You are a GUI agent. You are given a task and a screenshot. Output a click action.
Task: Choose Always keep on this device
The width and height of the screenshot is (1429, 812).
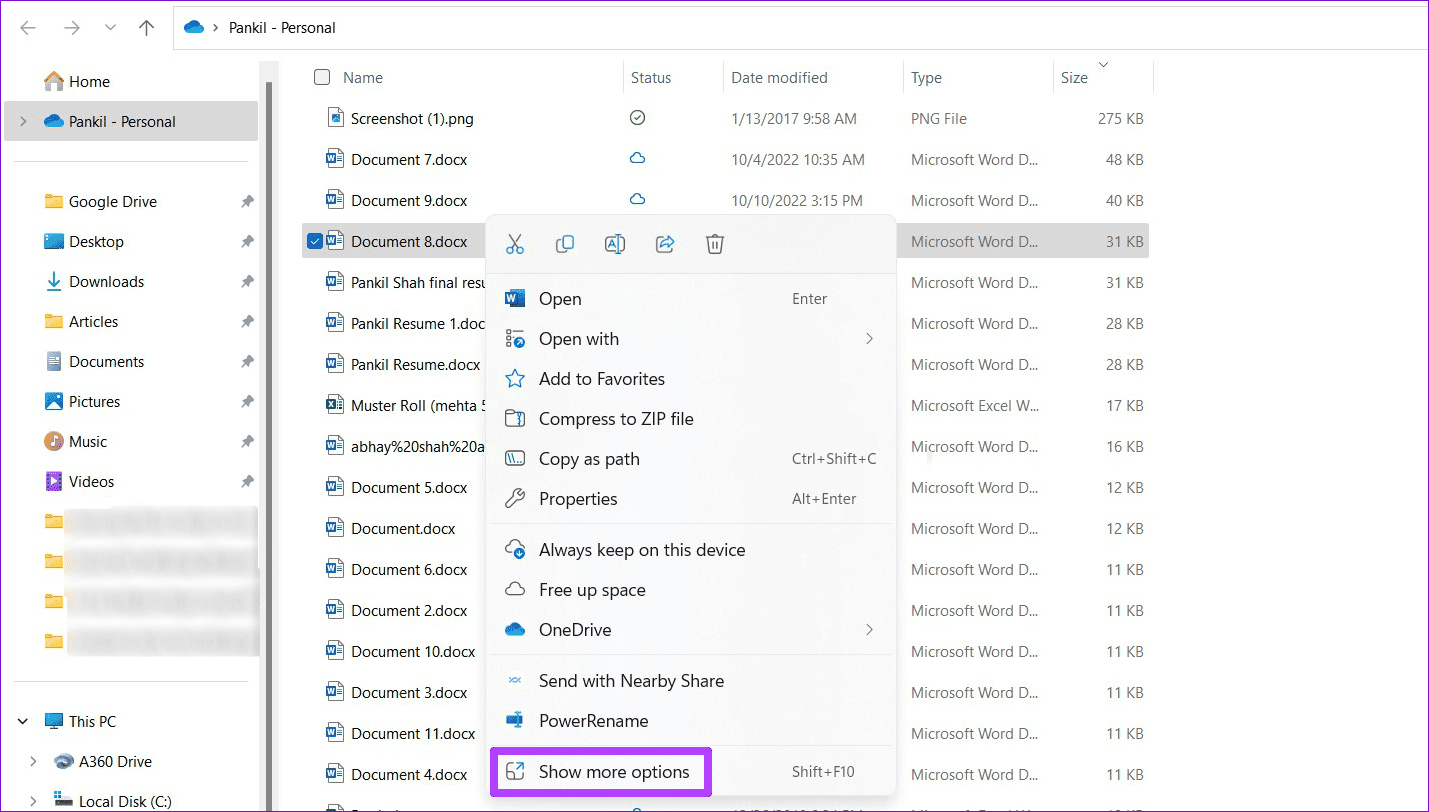[x=690, y=550]
